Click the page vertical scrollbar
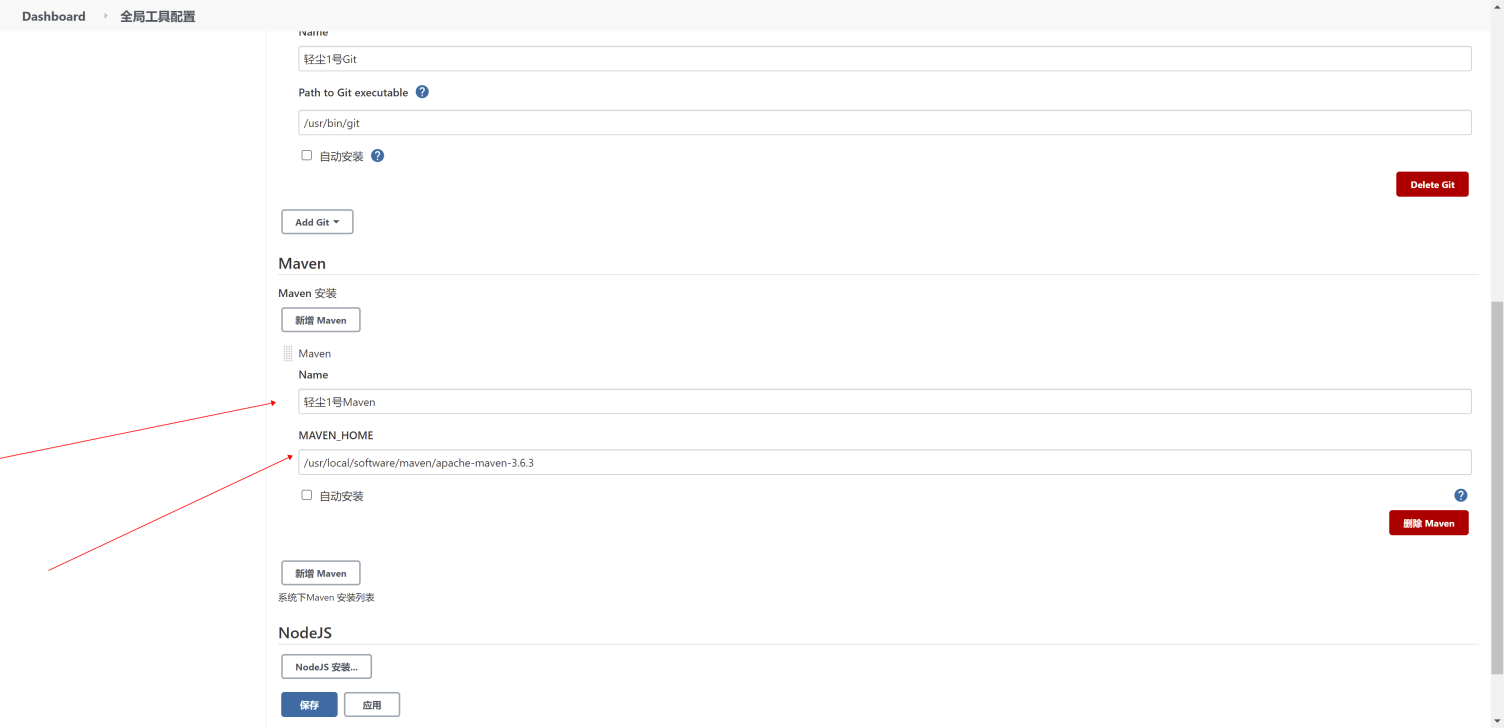1504x728 pixels. point(1496,480)
